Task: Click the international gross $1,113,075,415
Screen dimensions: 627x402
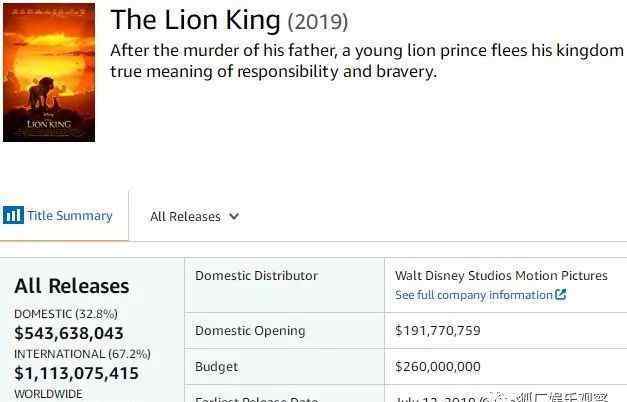Action: click(x=76, y=373)
